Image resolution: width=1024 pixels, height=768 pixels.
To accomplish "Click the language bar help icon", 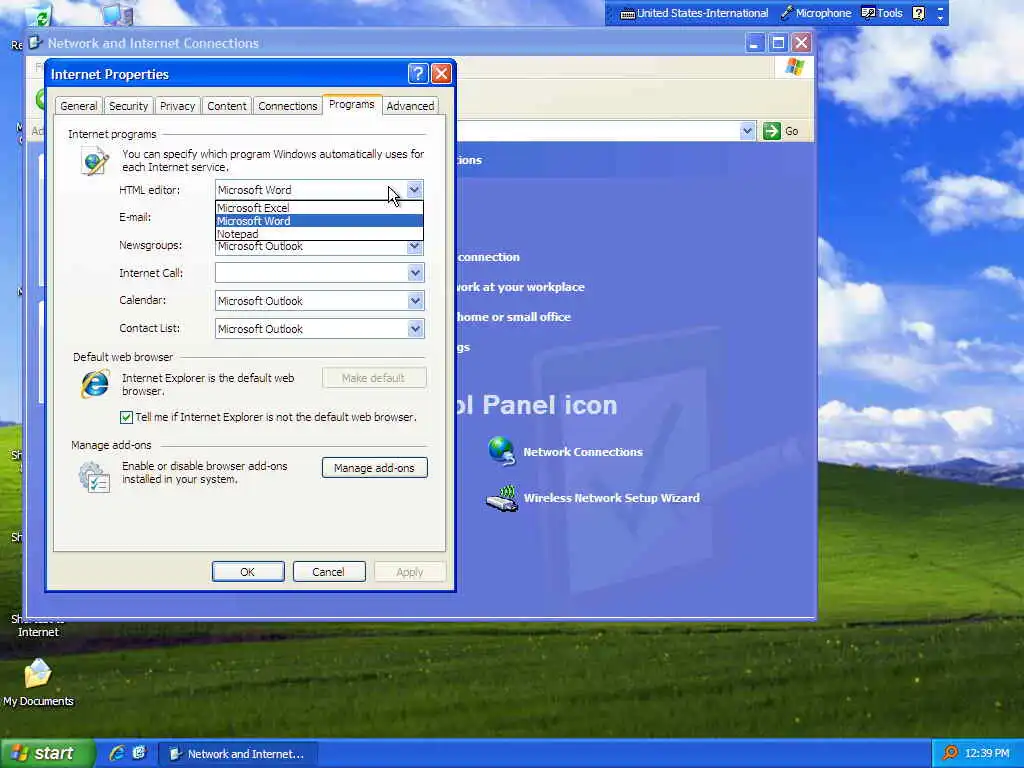I will [x=918, y=13].
